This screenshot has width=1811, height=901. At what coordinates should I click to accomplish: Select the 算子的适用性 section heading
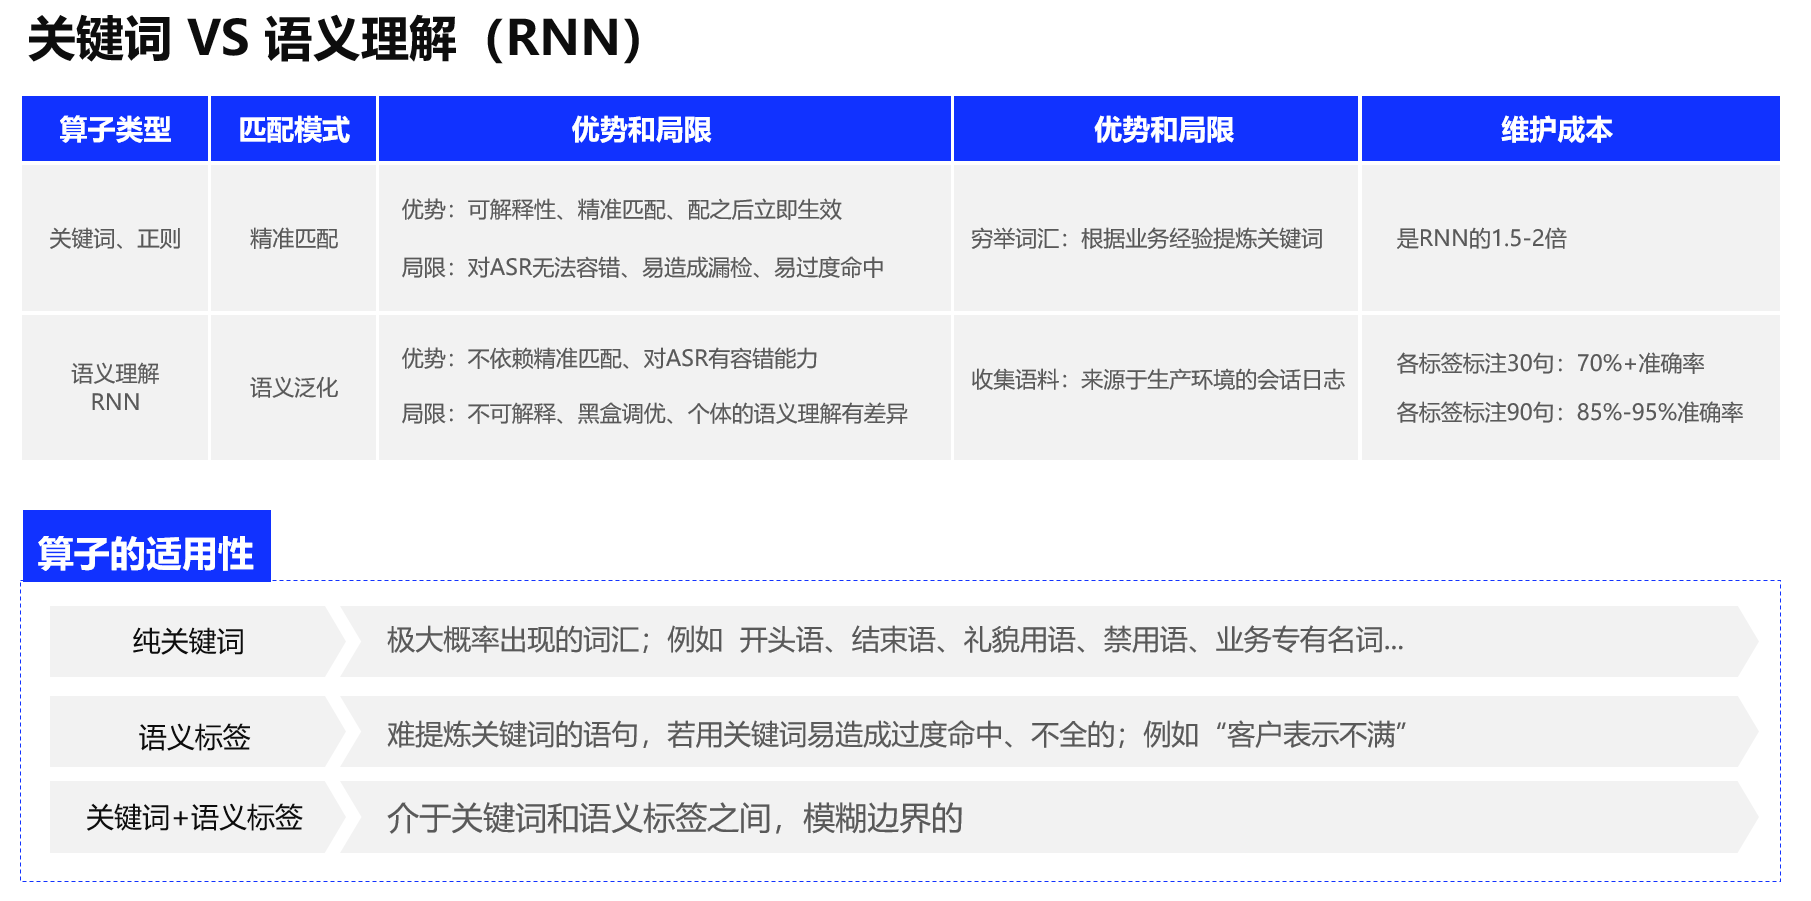click(x=146, y=546)
